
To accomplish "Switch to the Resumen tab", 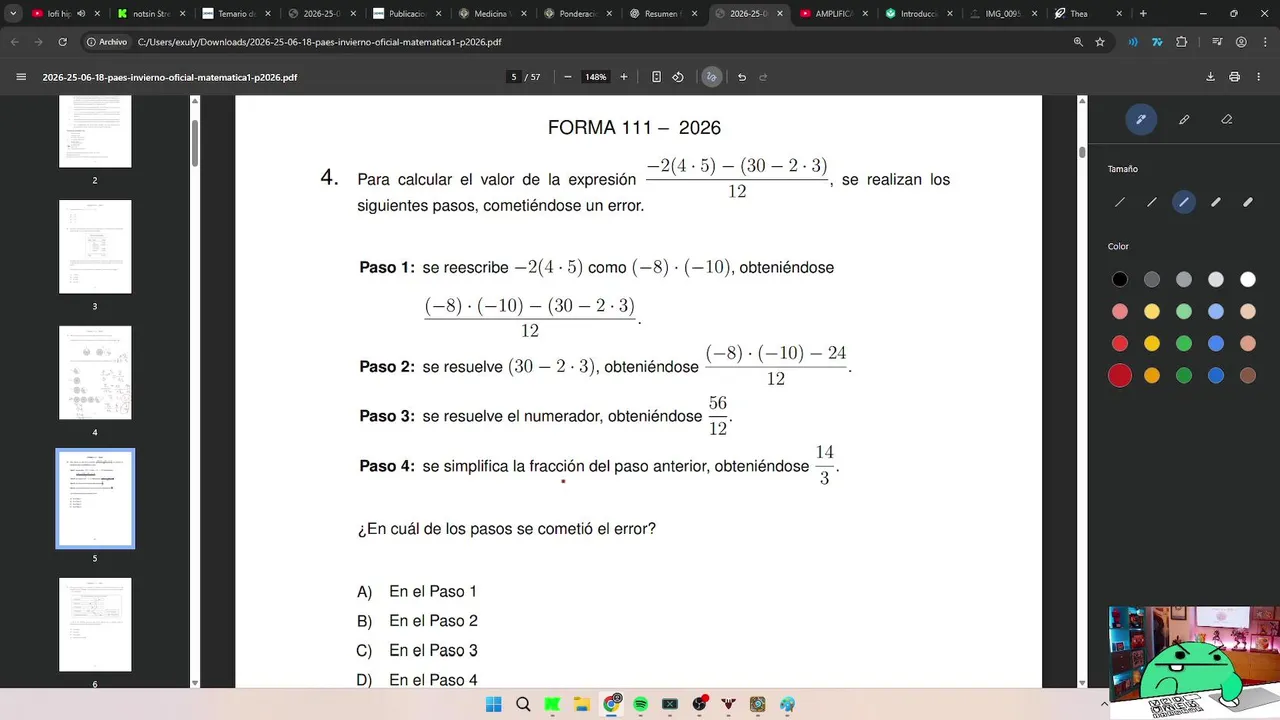I will 662,14.
